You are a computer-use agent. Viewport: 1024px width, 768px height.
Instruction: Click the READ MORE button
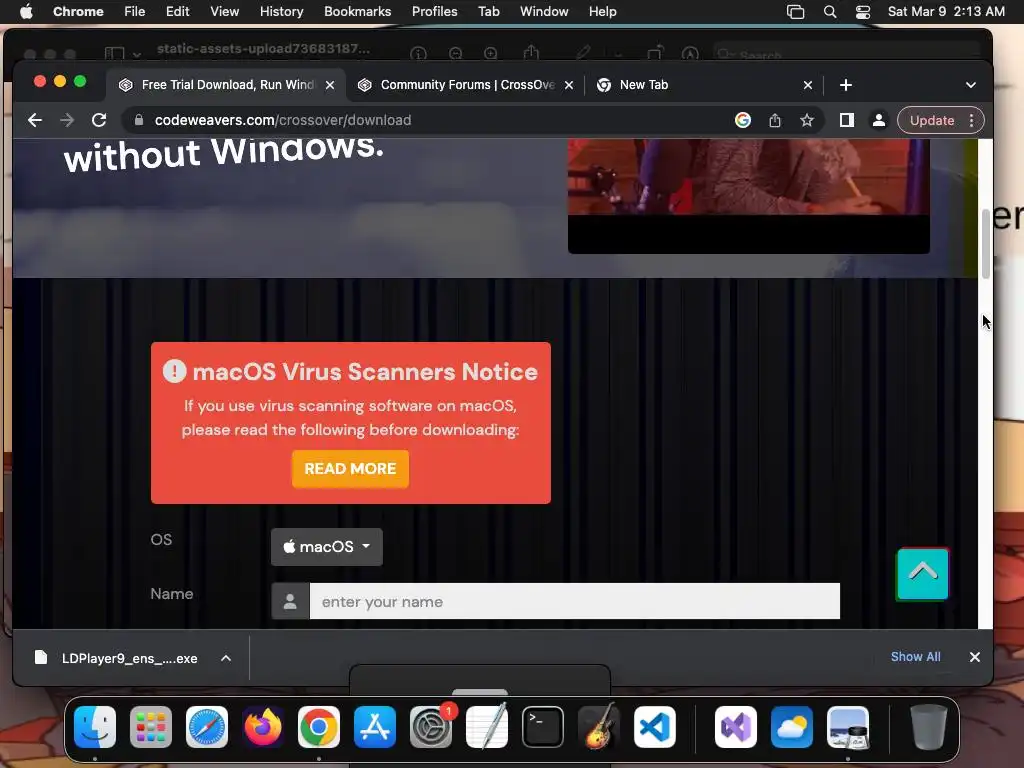[x=350, y=469]
